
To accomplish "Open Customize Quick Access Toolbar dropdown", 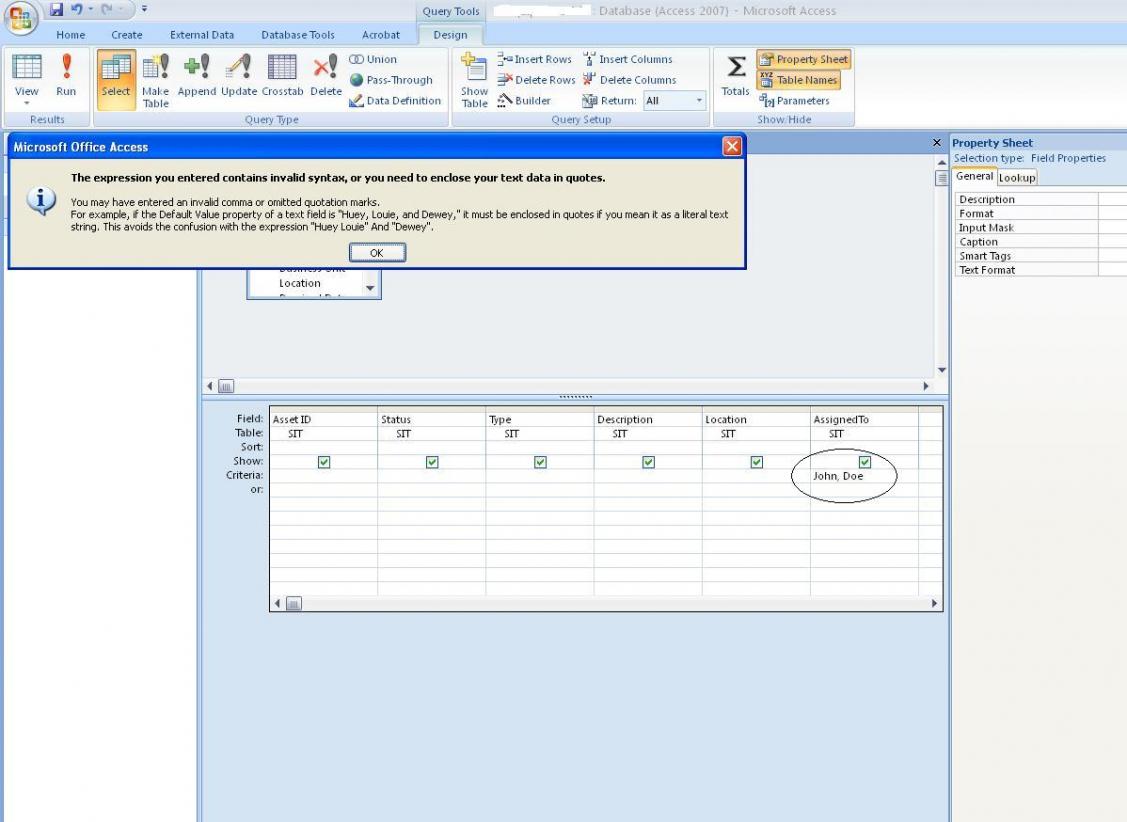I will point(144,9).
